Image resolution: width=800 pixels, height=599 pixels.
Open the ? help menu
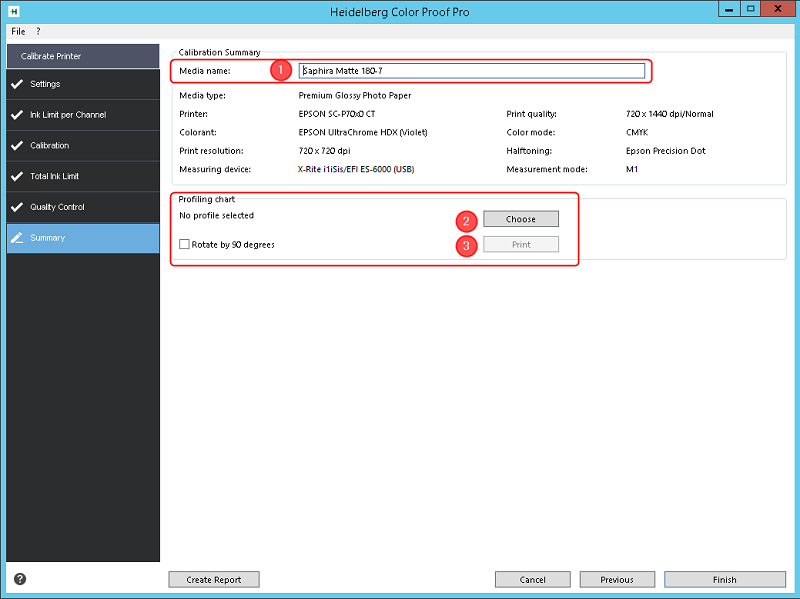pyautogui.click(x=38, y=31)
